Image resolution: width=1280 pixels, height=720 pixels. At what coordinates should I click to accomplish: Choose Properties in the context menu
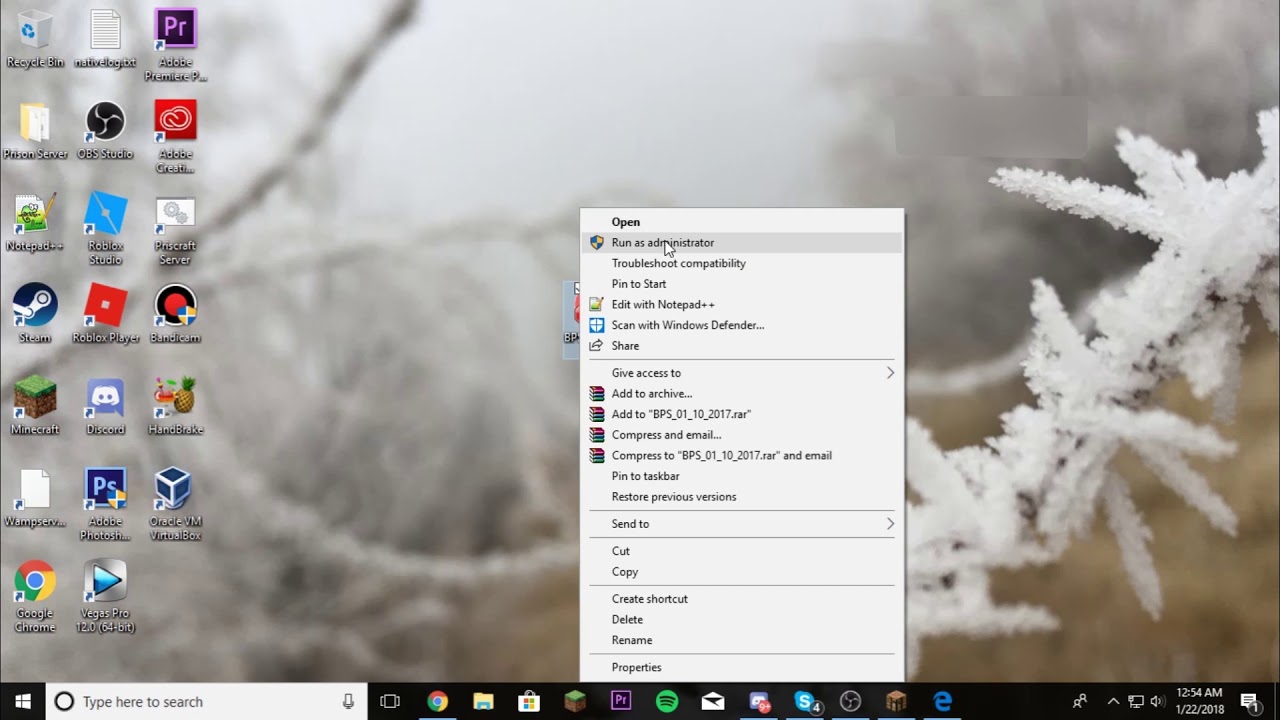741,667
